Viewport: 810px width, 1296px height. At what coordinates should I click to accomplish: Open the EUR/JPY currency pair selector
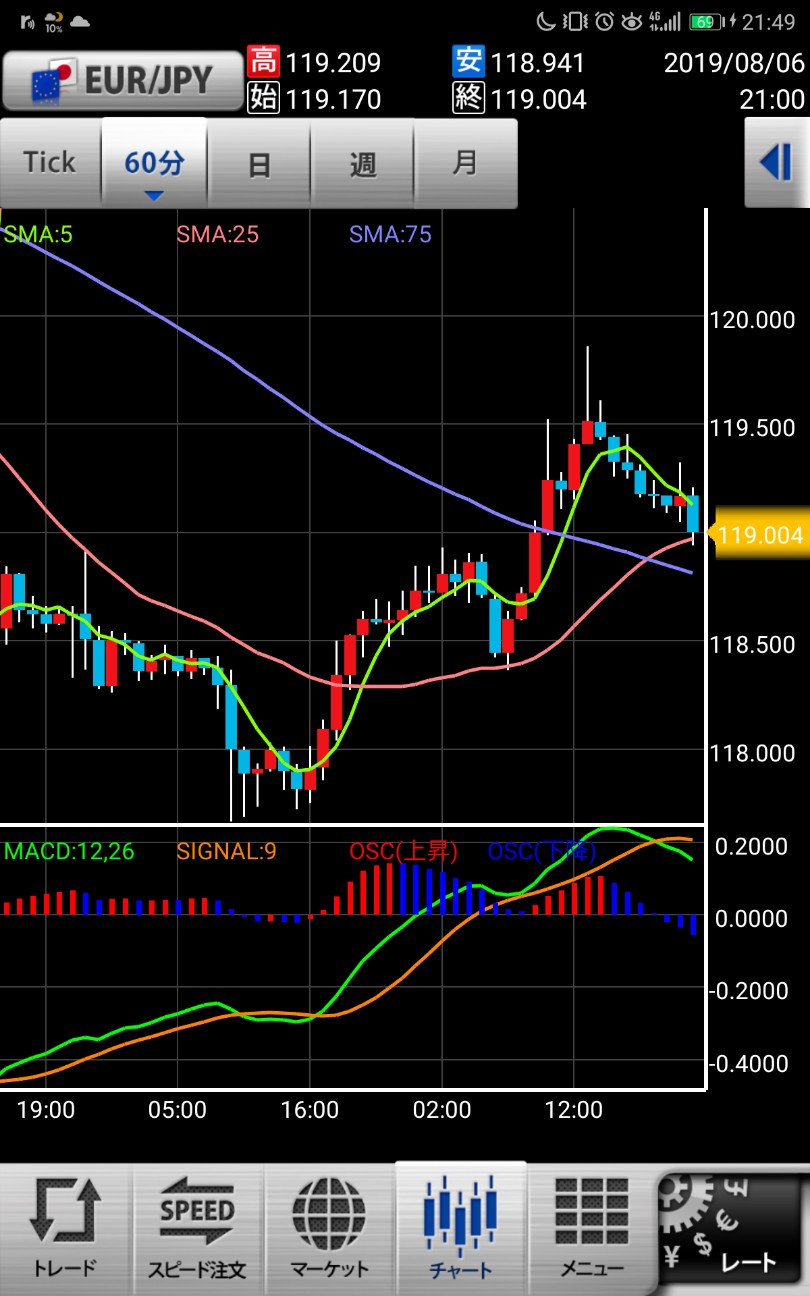[122, 81]
